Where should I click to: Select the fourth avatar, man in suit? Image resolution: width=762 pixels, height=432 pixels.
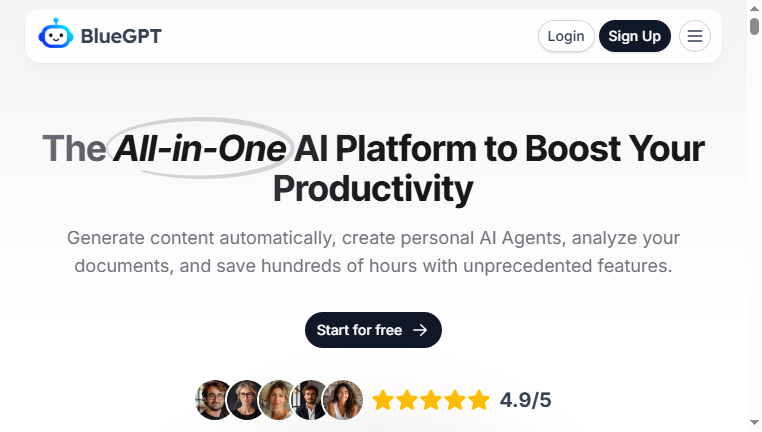pyautogui.click(x=310, y=400)
